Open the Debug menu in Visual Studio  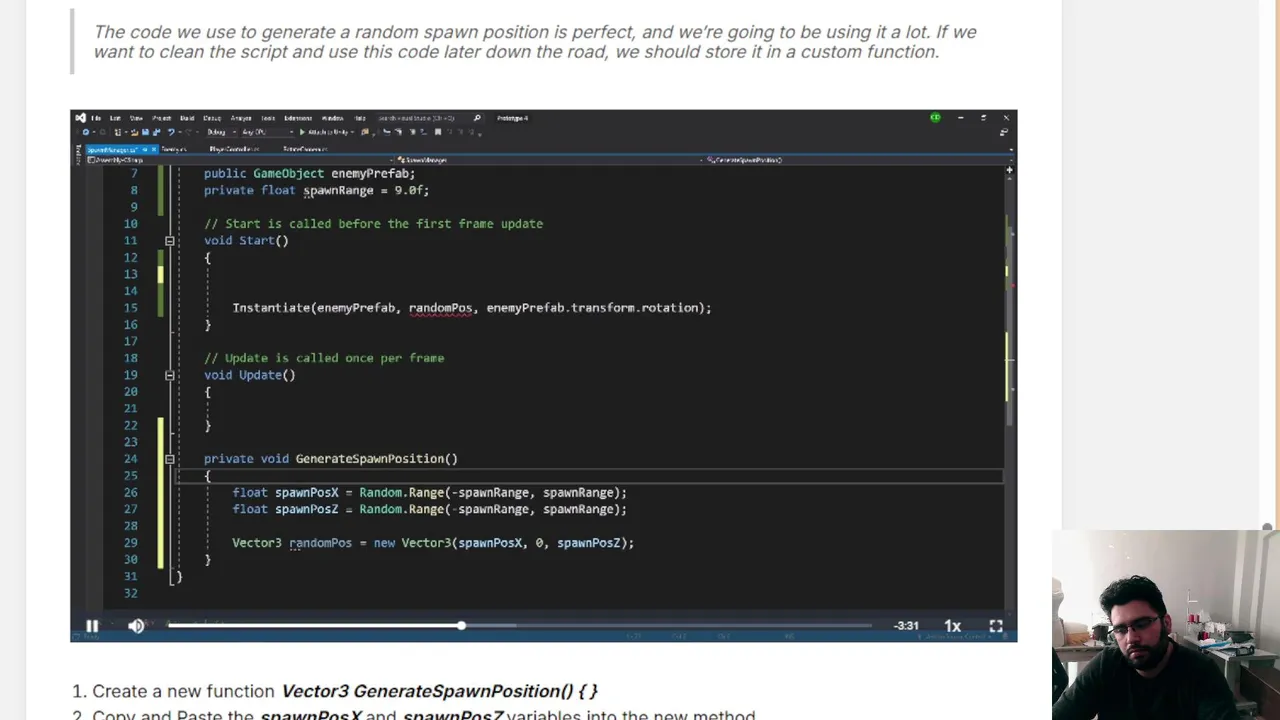pos(212,118)
